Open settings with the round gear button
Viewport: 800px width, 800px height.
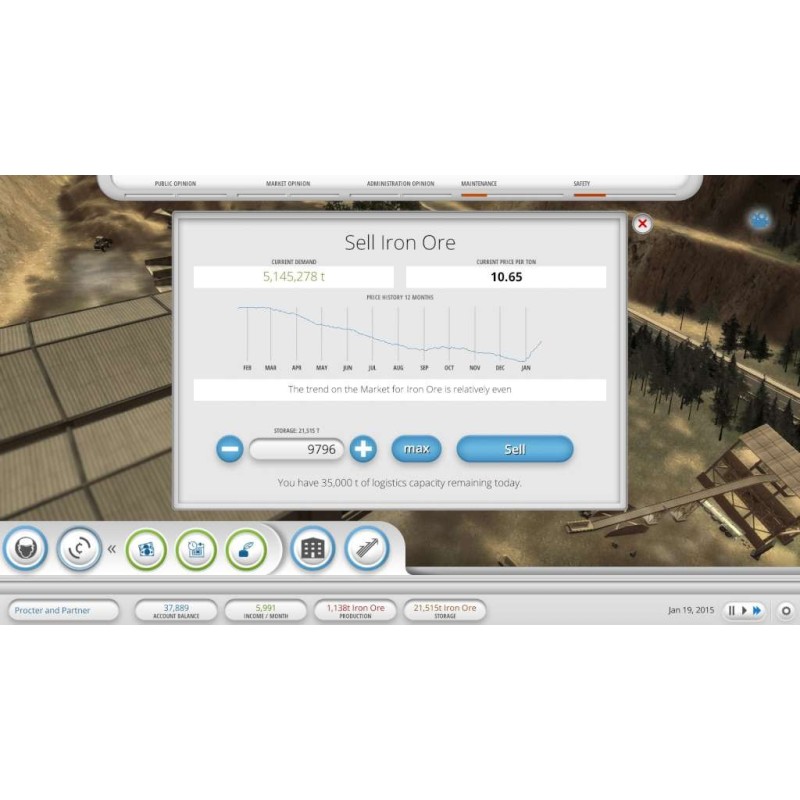click(786, 610)
